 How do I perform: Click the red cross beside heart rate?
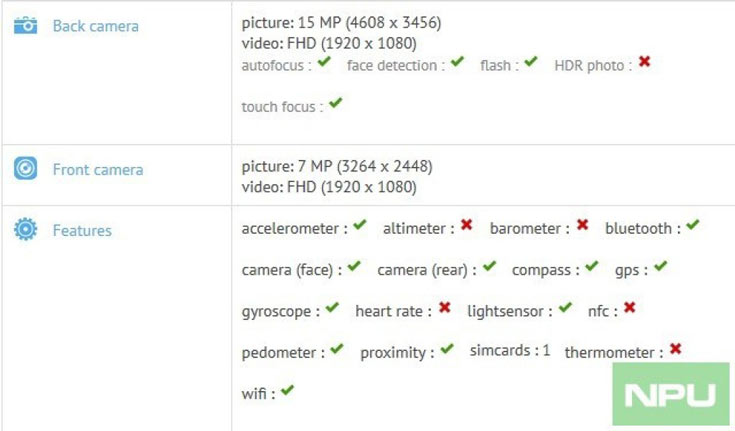click(x=444, y=309)
